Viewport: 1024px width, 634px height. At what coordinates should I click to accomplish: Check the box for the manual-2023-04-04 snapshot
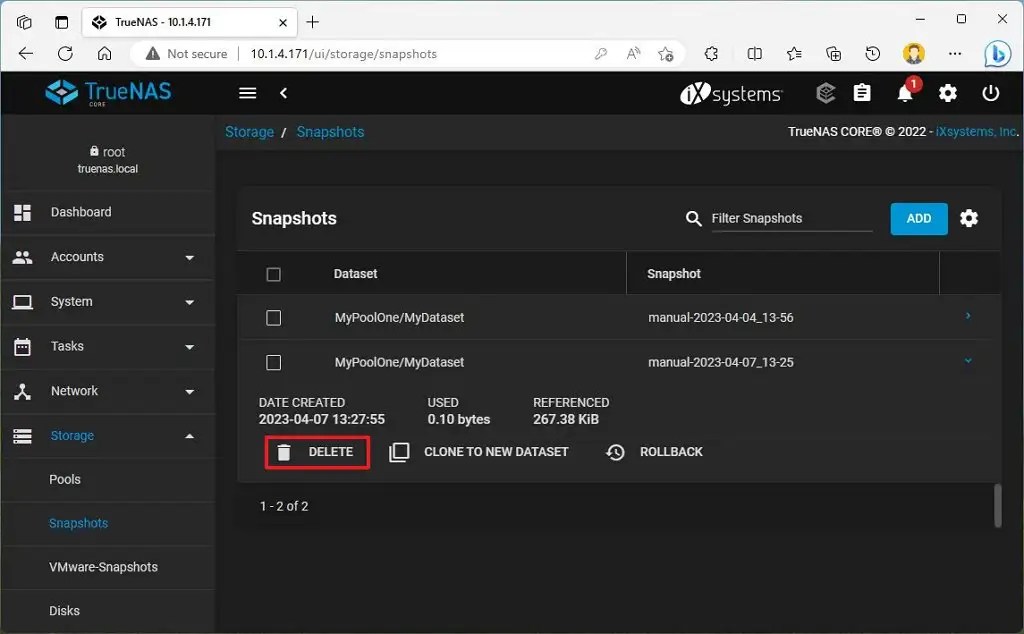273,317
